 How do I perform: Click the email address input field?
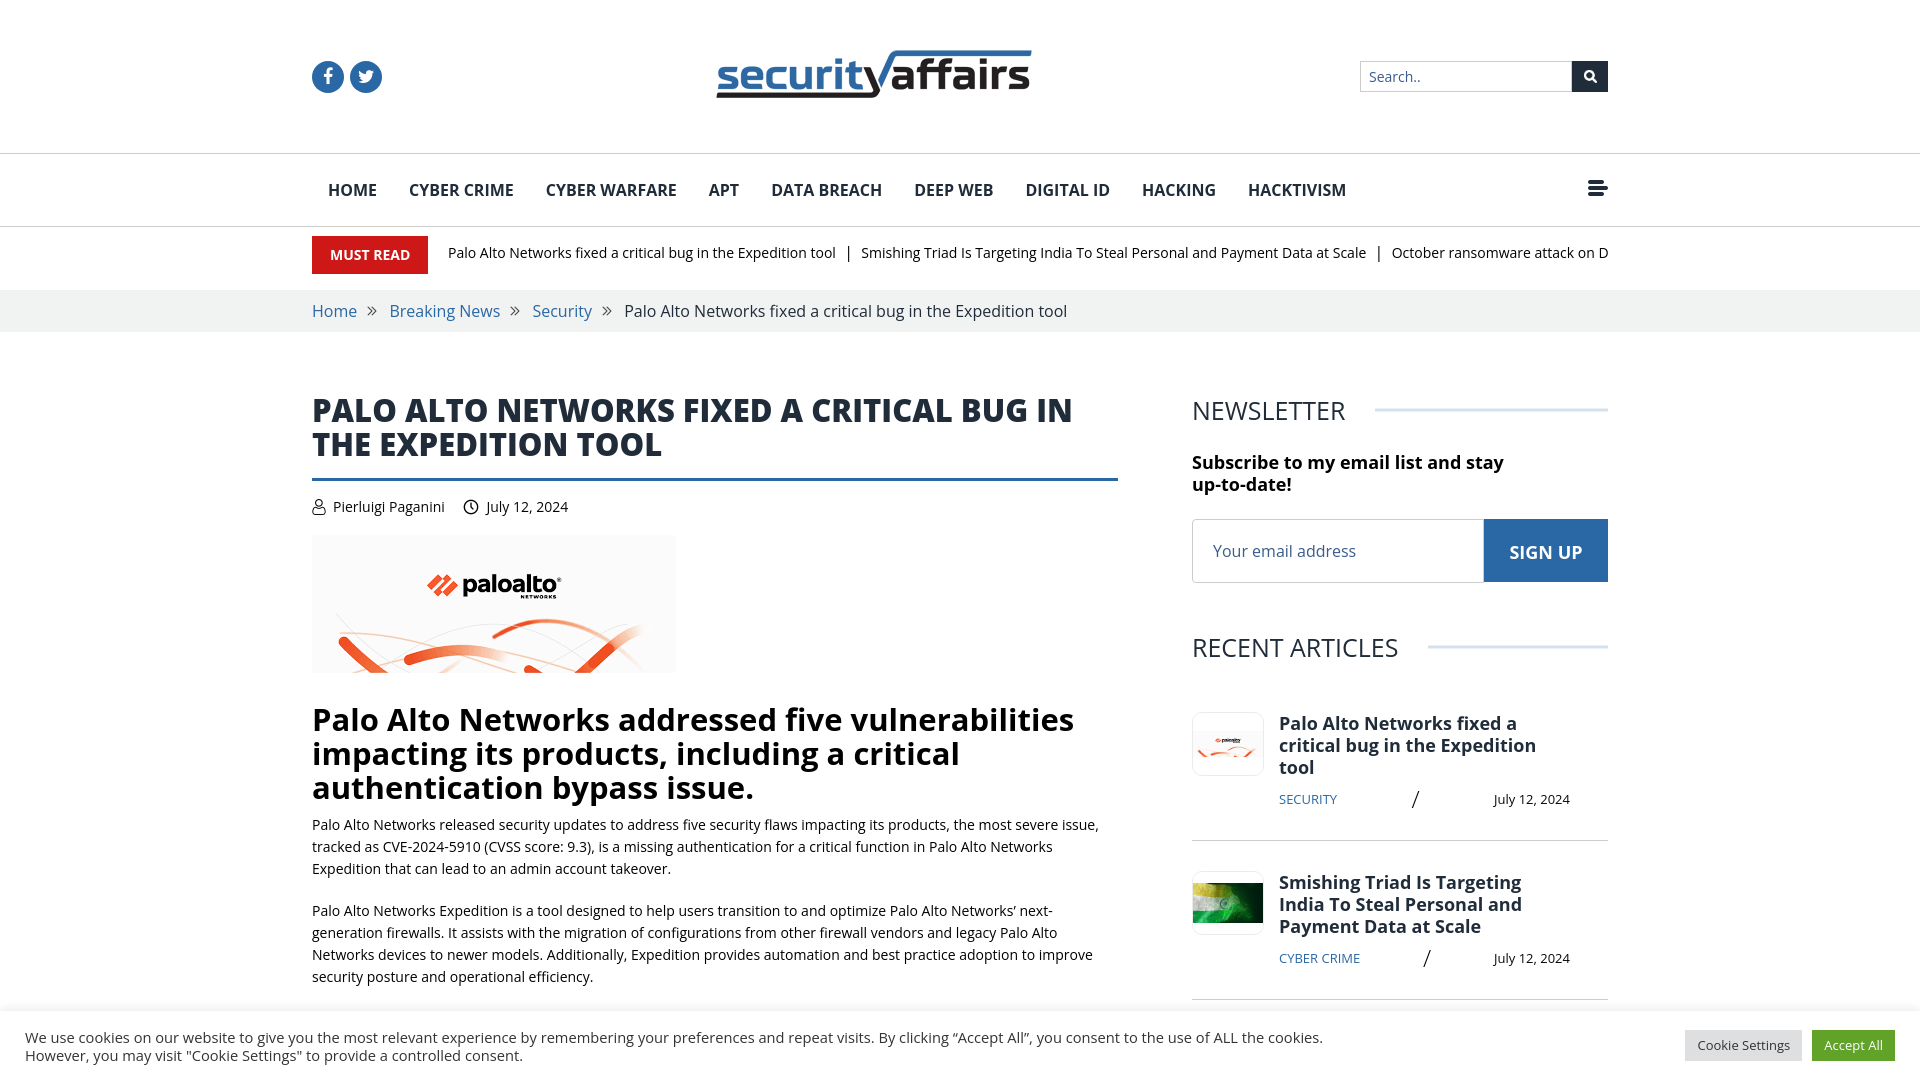pyautogui.click(x=1337, y=550)
